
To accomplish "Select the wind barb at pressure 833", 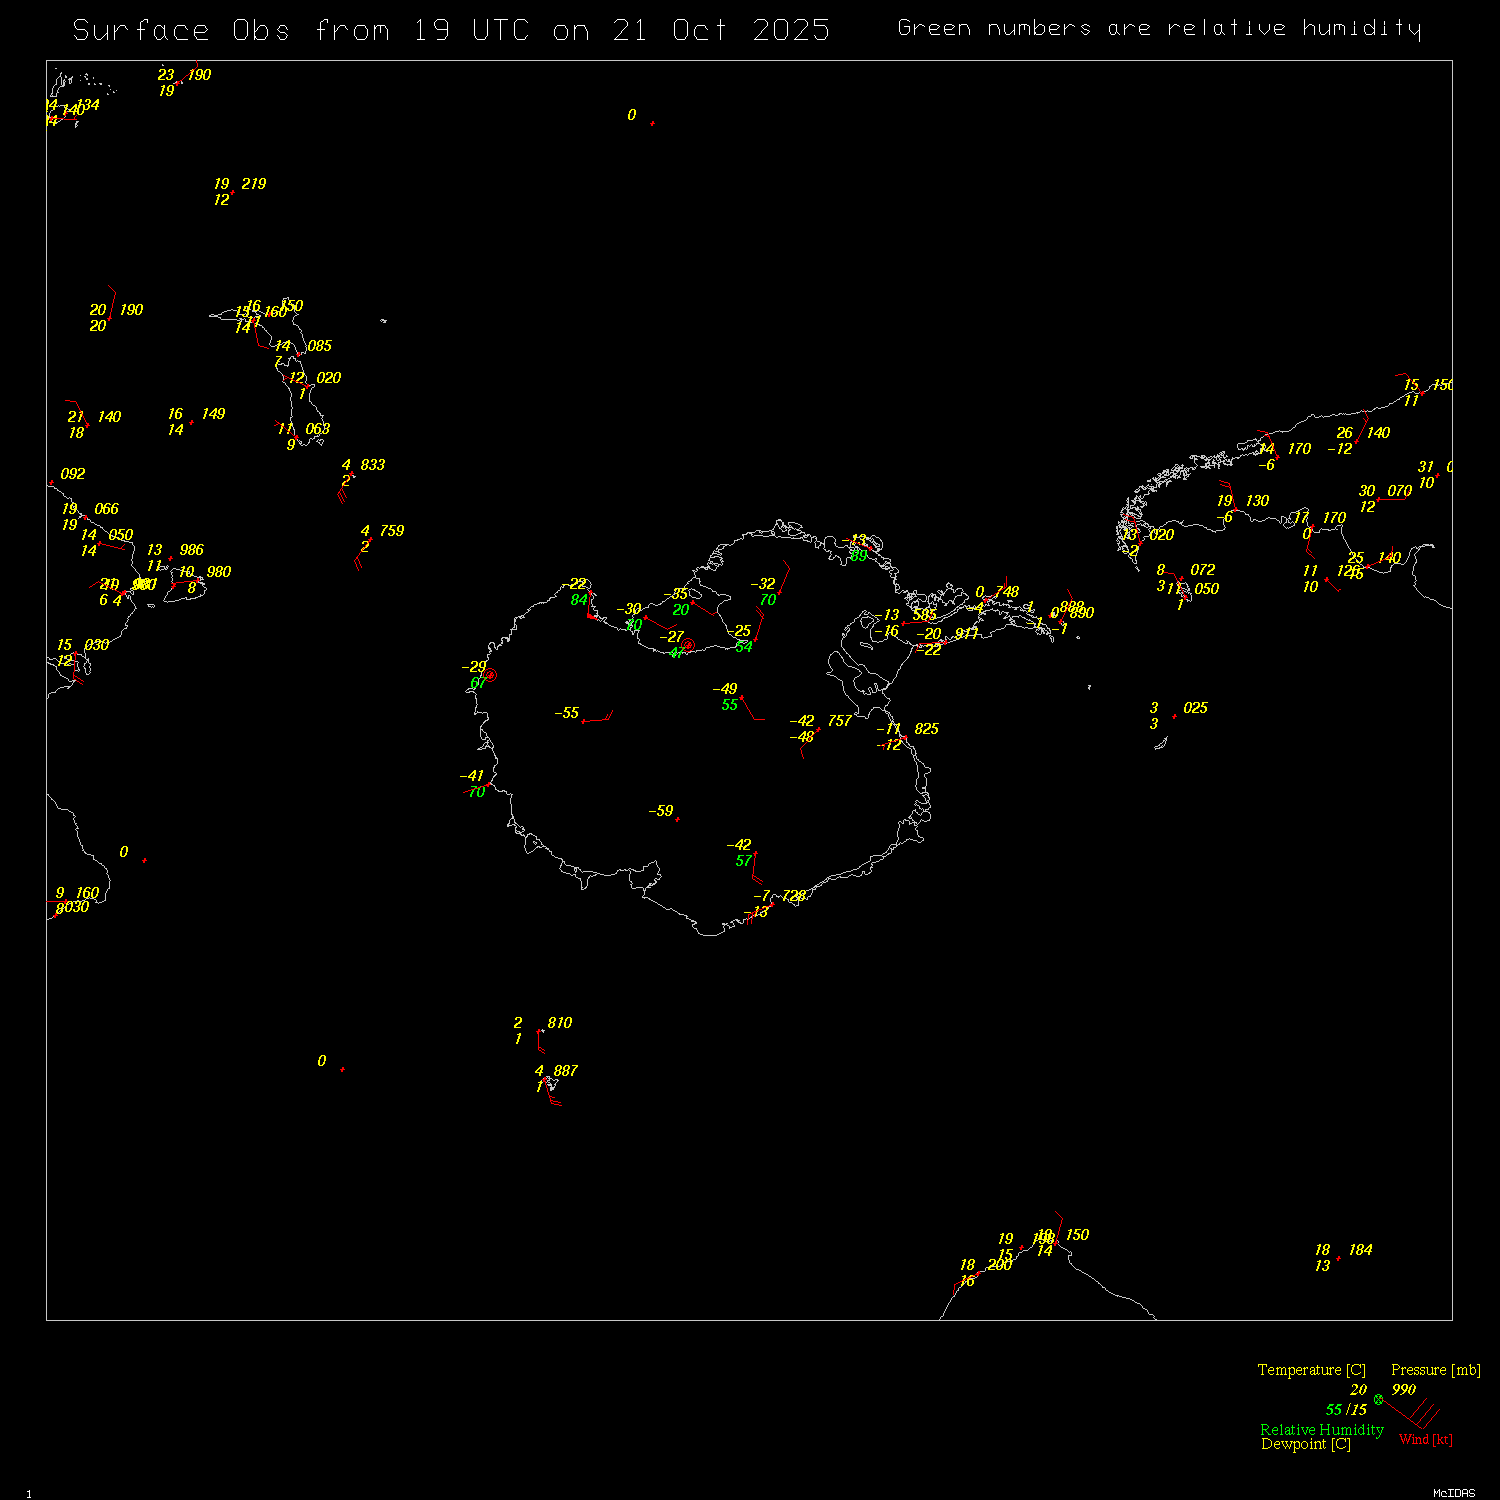I will 346,485.
